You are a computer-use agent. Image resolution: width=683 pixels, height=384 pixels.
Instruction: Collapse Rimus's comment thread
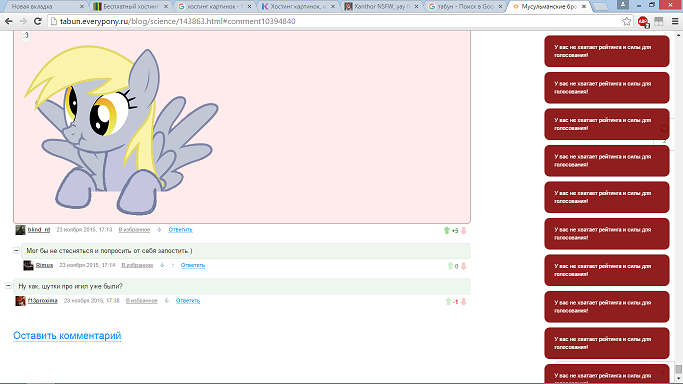coord(16,250)
